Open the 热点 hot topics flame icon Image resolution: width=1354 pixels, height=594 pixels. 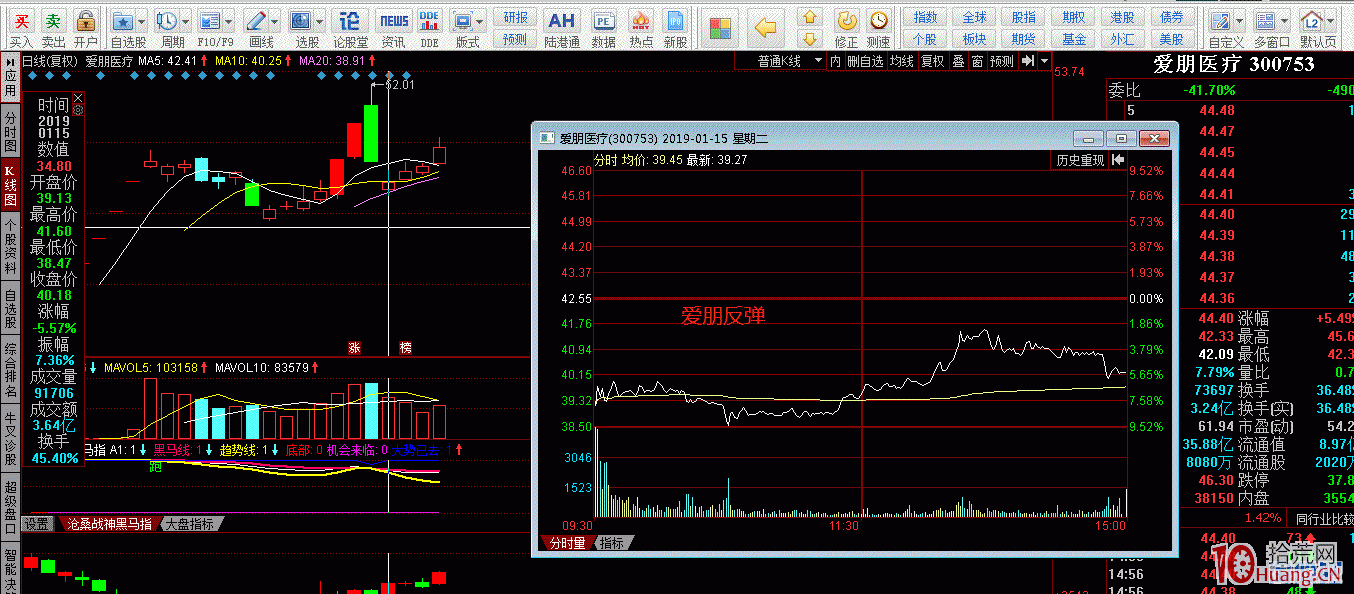(x=641, y=21)
